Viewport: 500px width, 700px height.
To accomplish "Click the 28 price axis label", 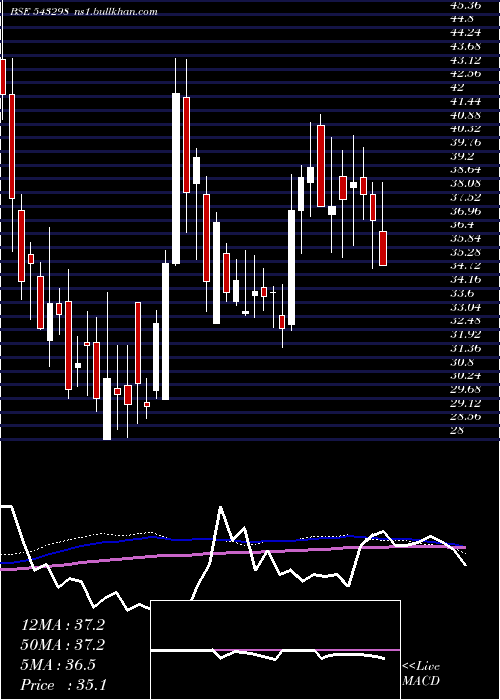I will 458,430.
